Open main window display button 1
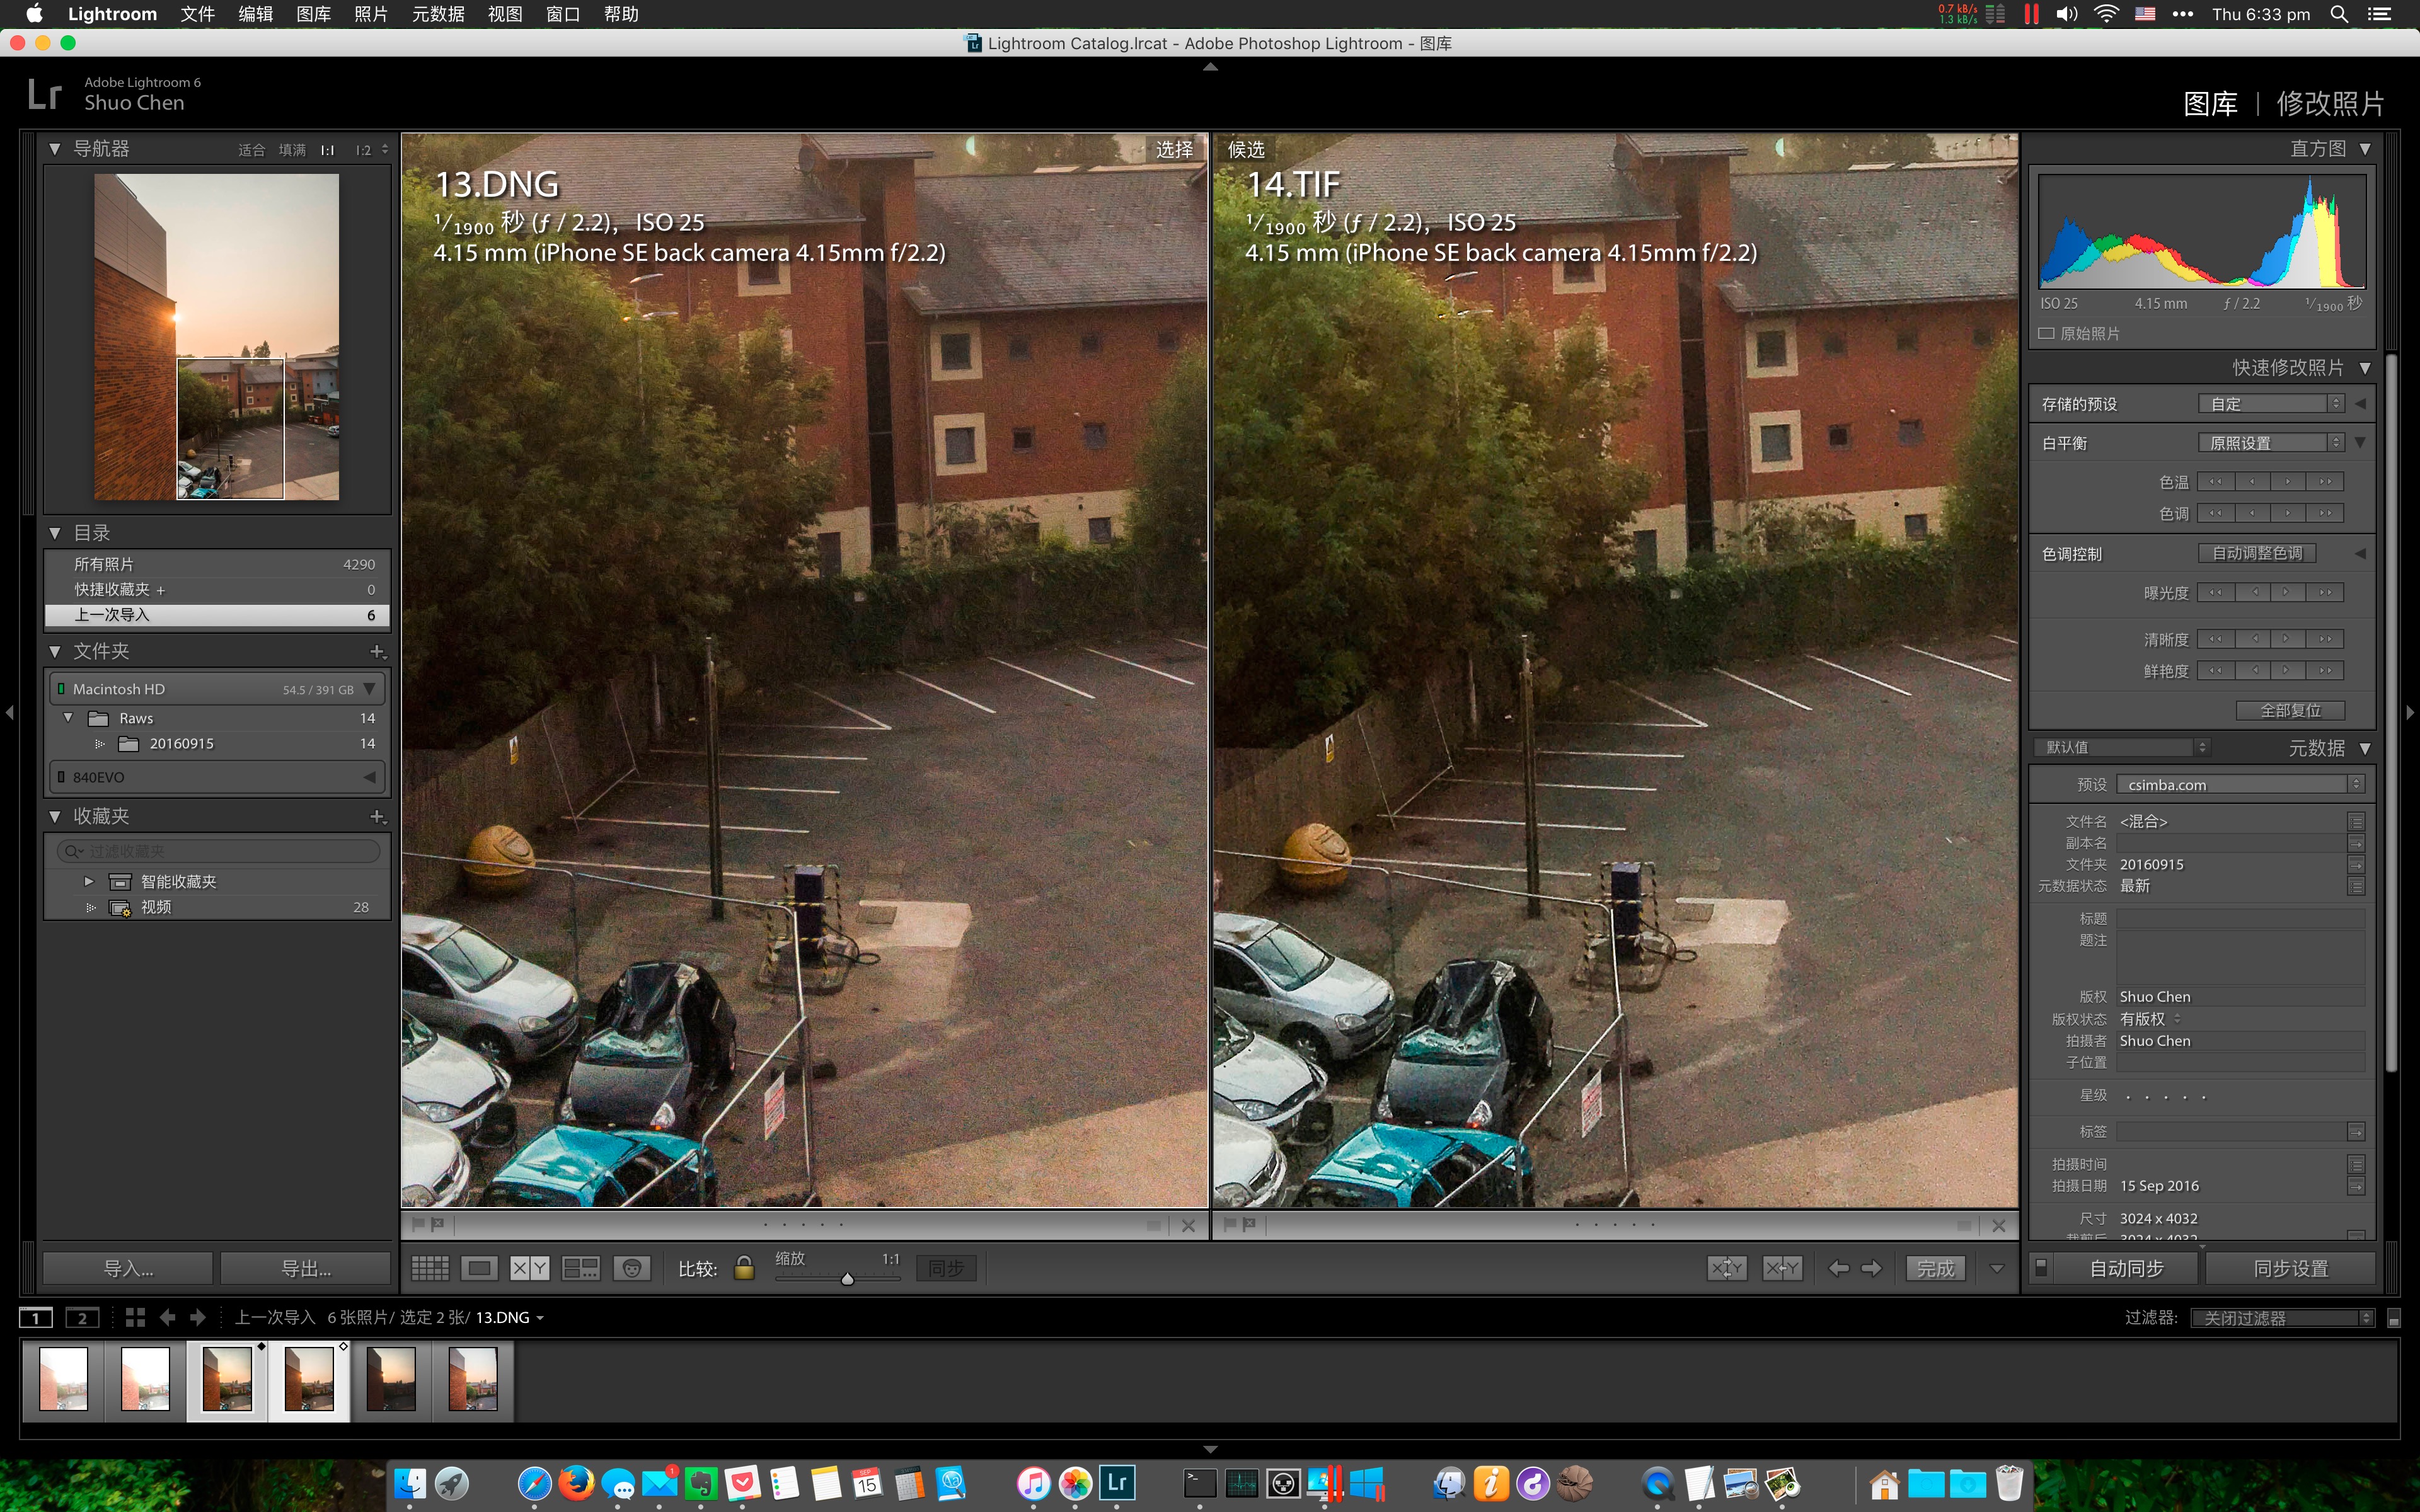 click(36, 1317)
